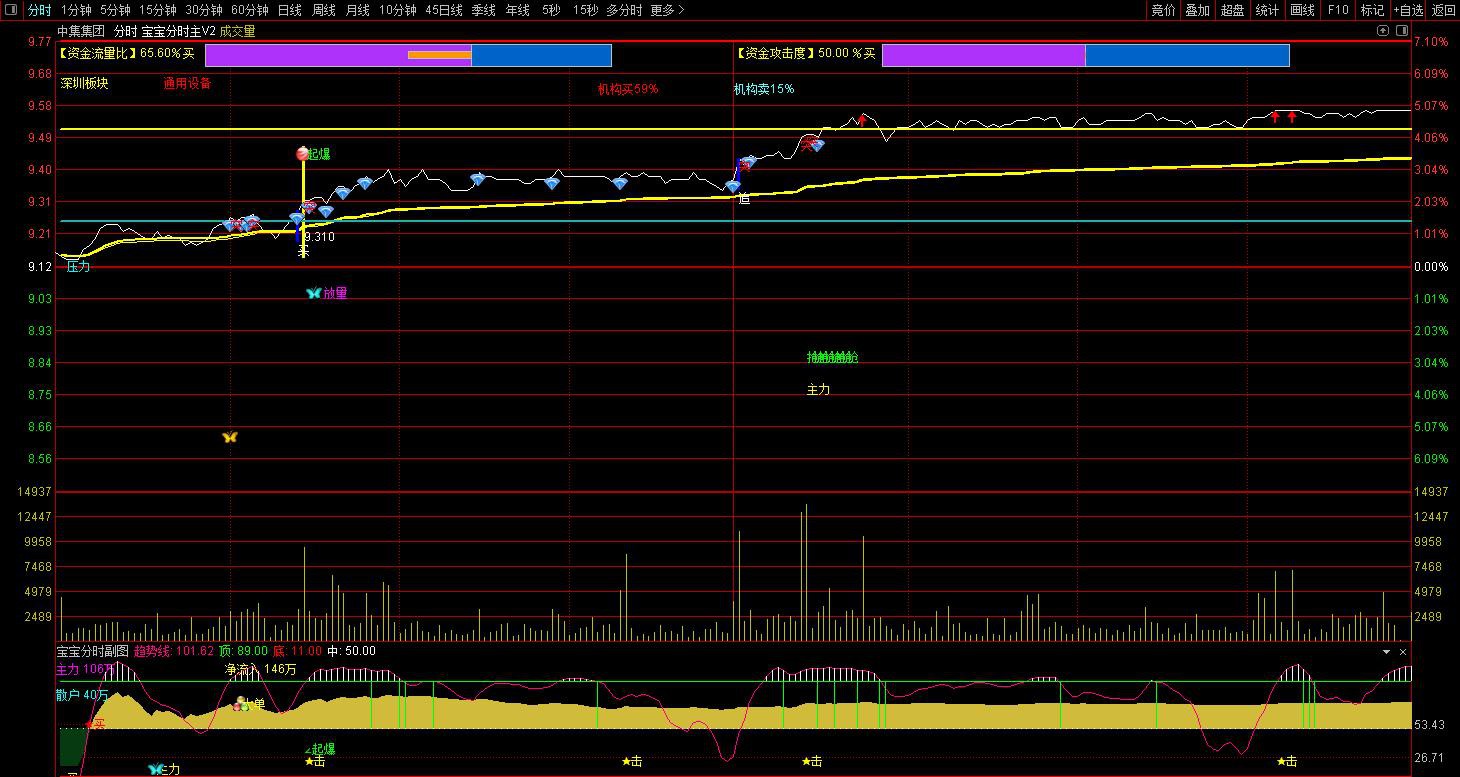Viewport: 1460px width, 777px height.
Task: Click the 追 marker on price line
Action: click(744, 199)
